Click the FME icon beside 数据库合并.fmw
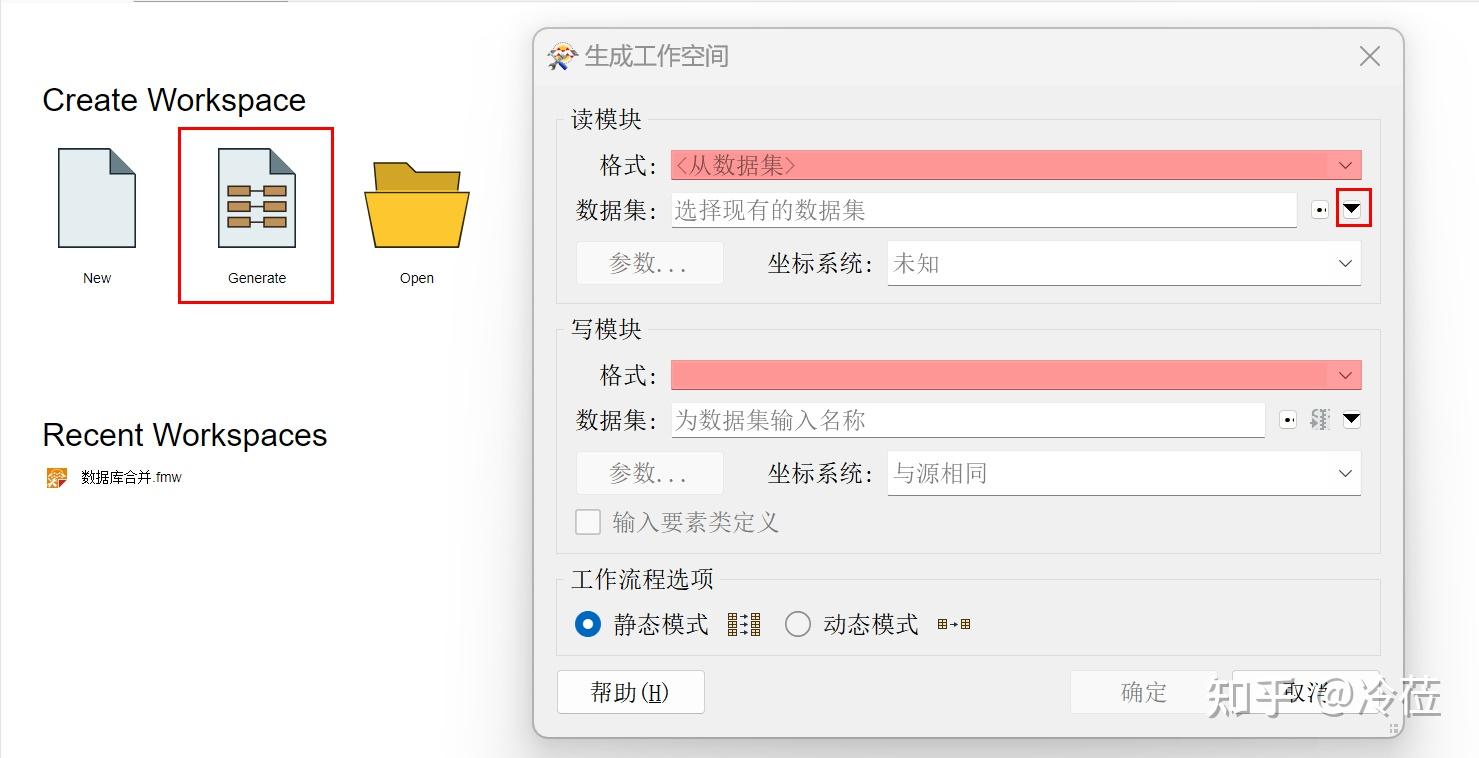Viewport: 1479px width, 758px height. [x=56, y=477]
